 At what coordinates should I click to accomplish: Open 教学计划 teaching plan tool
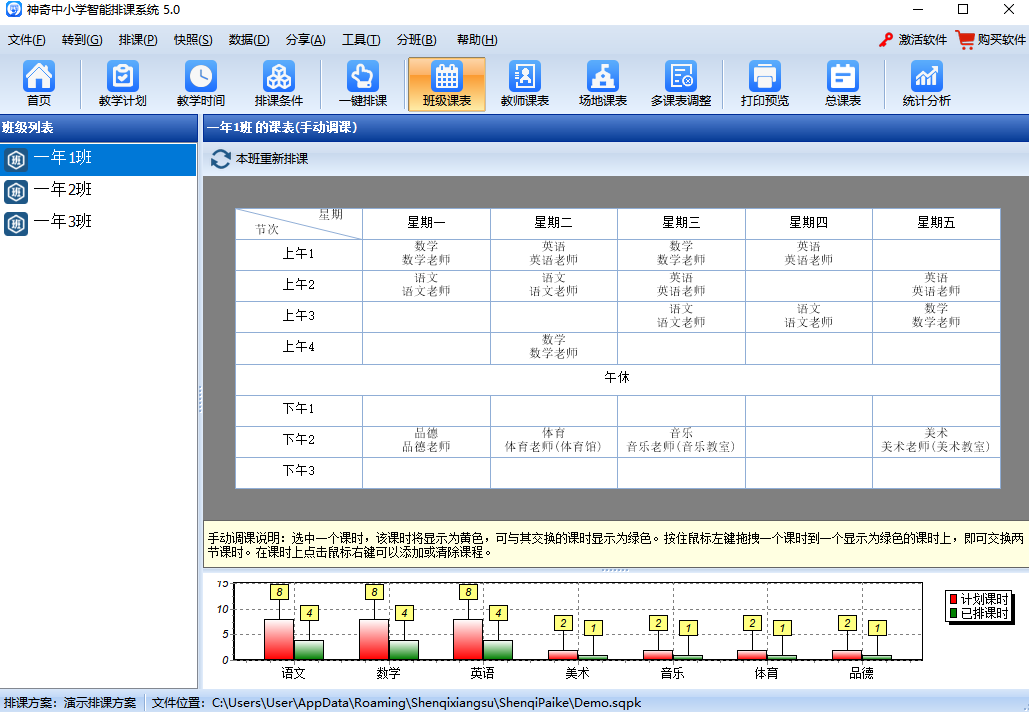[122, 84]
